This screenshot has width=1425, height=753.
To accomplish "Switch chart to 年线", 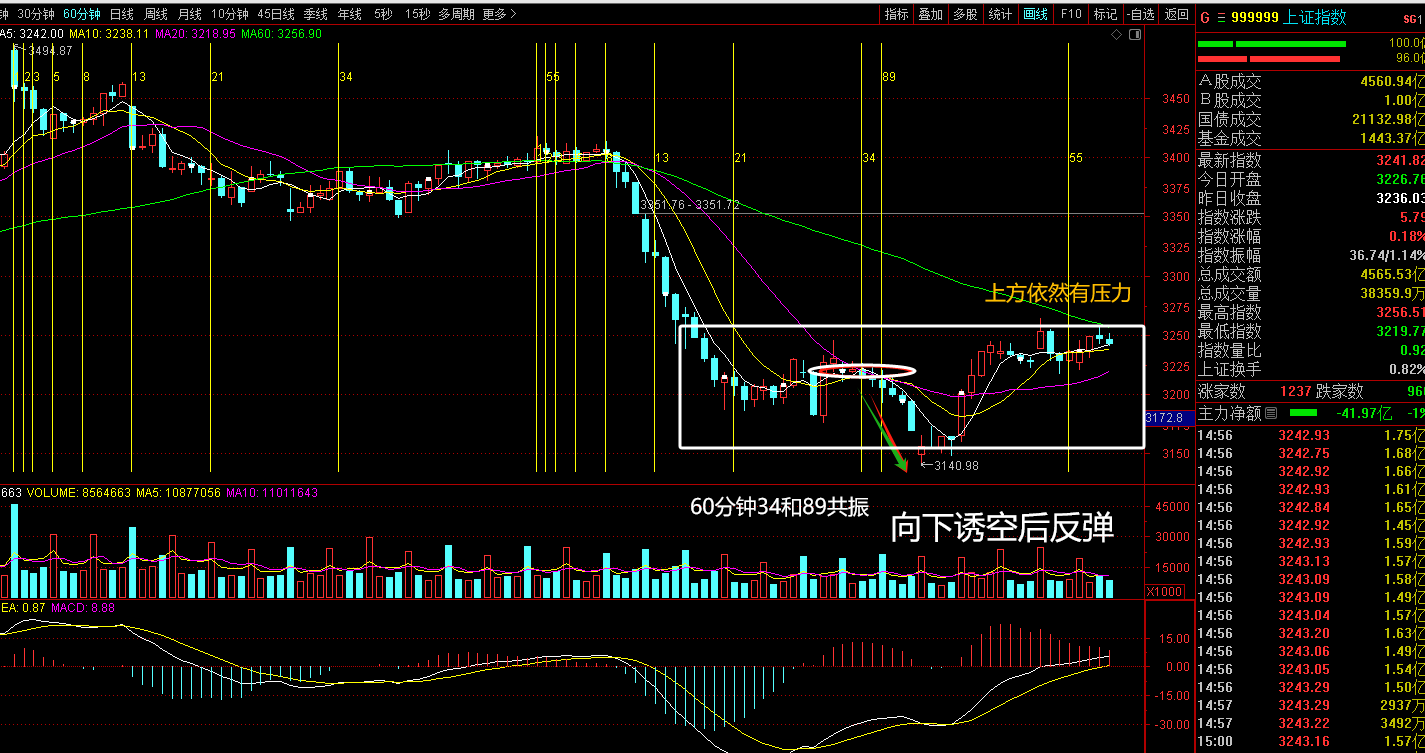I will click(x=349, y=14).
